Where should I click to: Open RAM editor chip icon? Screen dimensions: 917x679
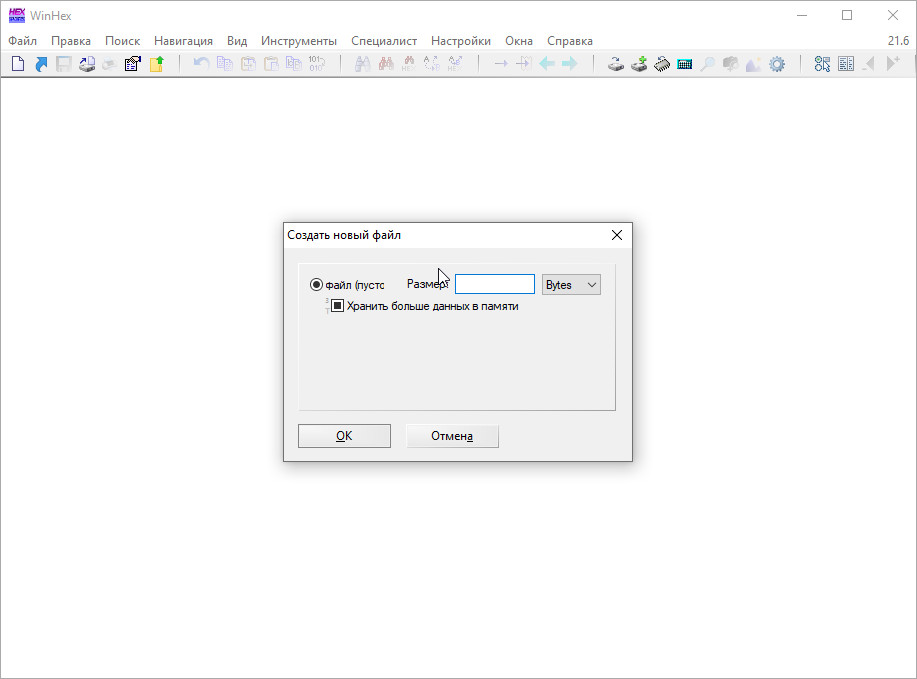tap(662, 64)
